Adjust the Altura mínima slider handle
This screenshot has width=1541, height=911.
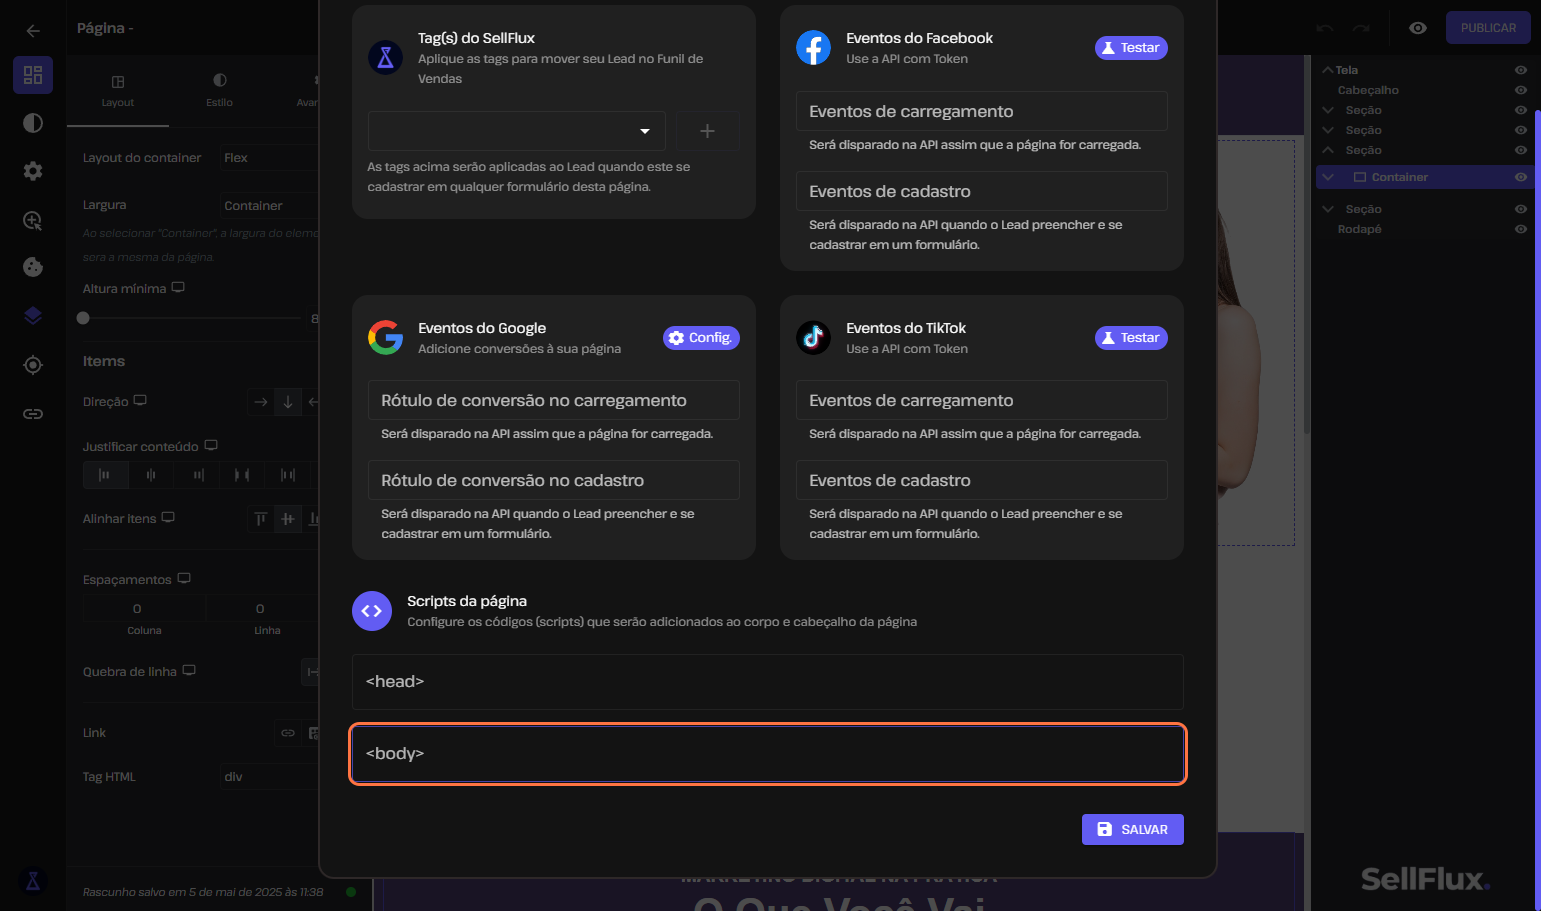[x=83, y=318]
